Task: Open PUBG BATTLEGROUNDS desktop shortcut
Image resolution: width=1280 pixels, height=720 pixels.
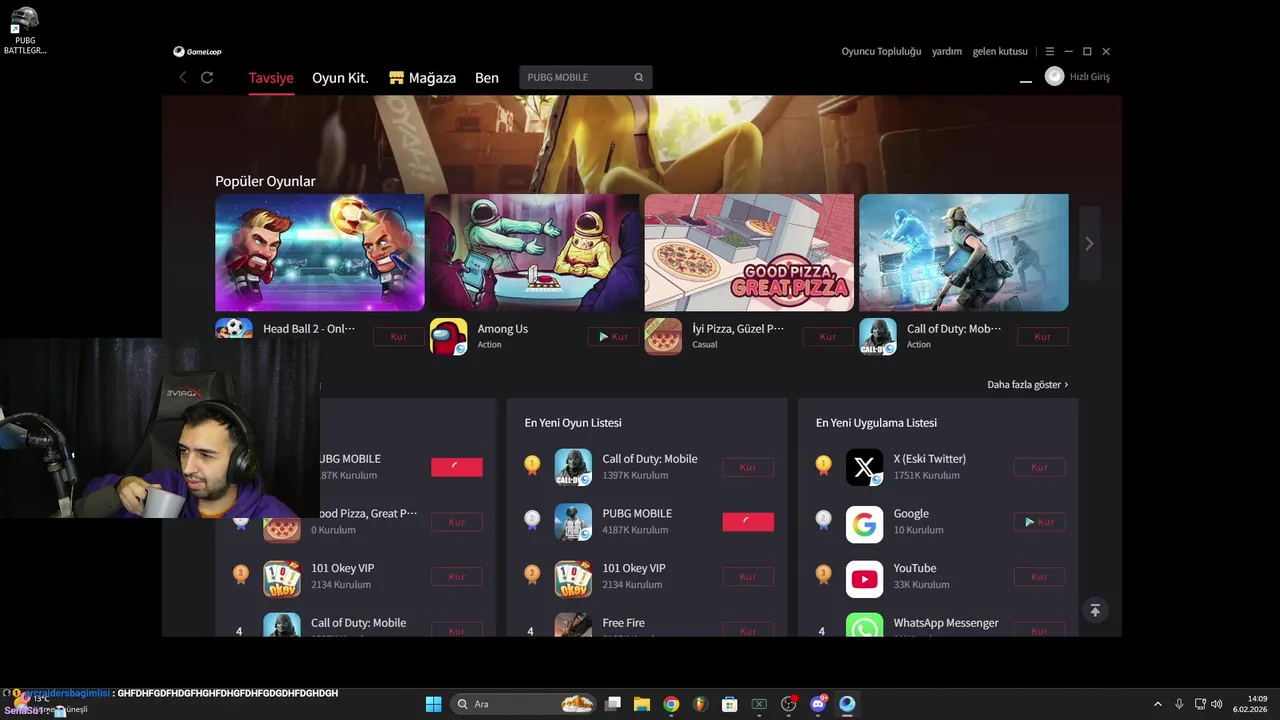Action: point(25,30)
